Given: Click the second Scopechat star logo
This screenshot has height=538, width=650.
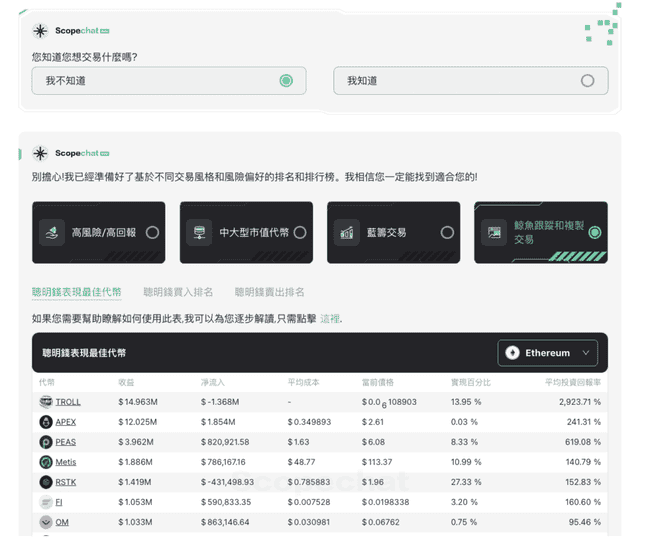Looking at the screenshot, I should click(40, 153).
